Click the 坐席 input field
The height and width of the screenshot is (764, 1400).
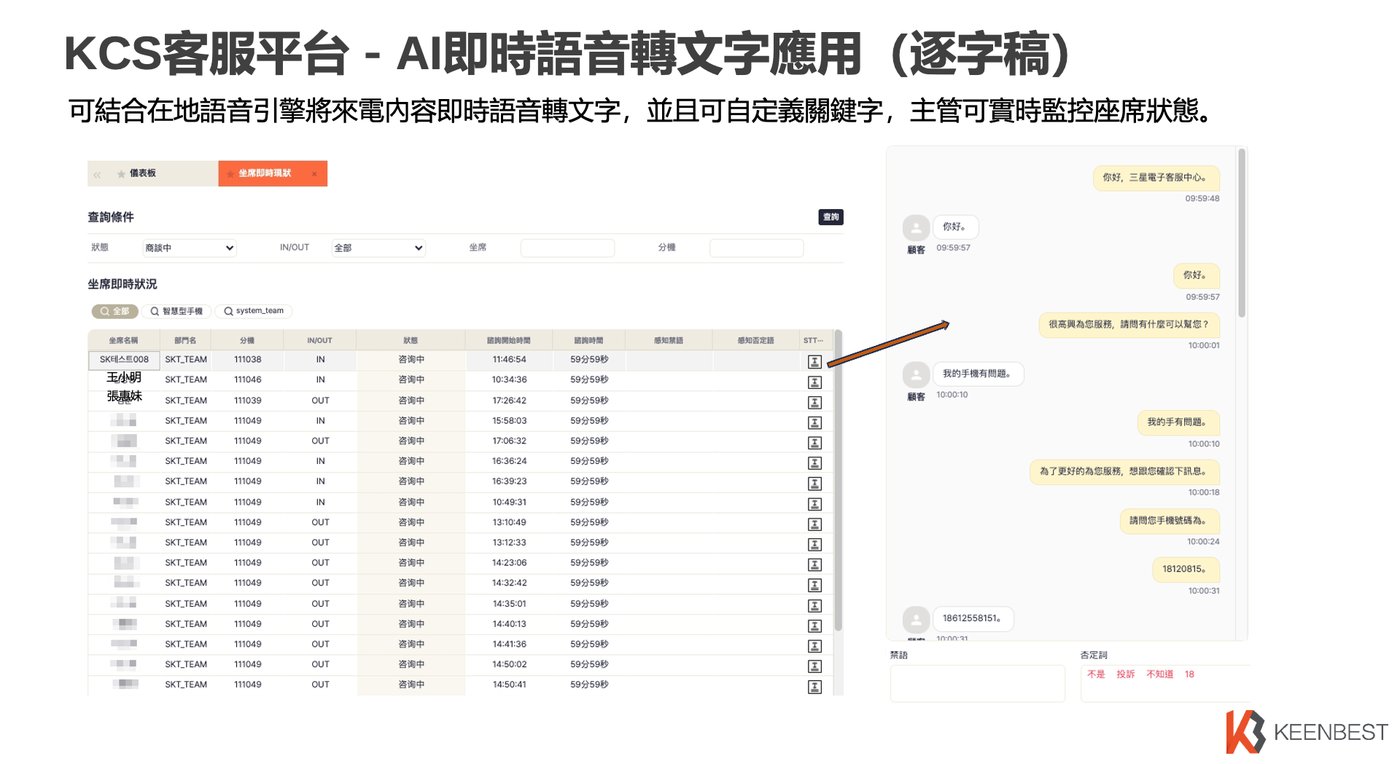click(x=567, y=248)
